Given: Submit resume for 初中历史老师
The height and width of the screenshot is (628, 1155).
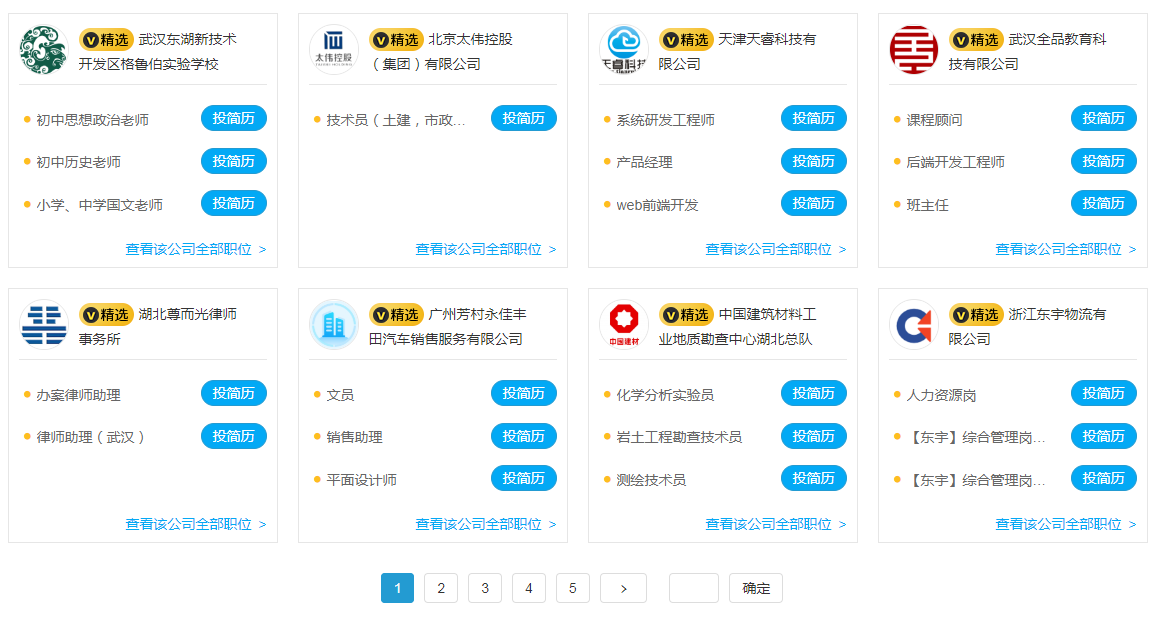Looking at the screenshot, I should tap(234, 161).
